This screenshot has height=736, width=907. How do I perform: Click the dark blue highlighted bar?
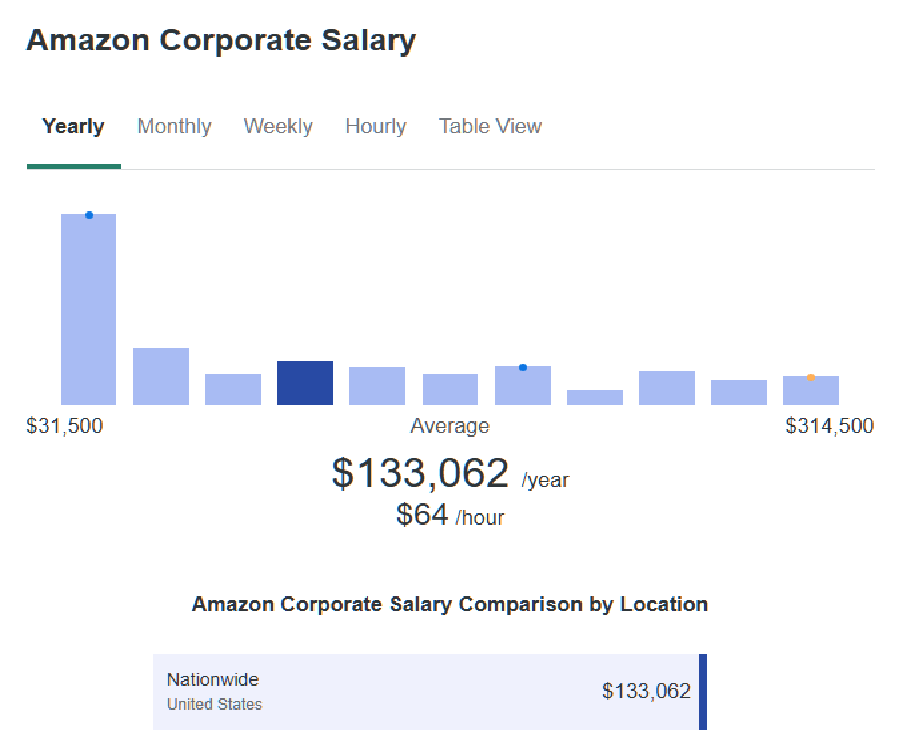305,384
